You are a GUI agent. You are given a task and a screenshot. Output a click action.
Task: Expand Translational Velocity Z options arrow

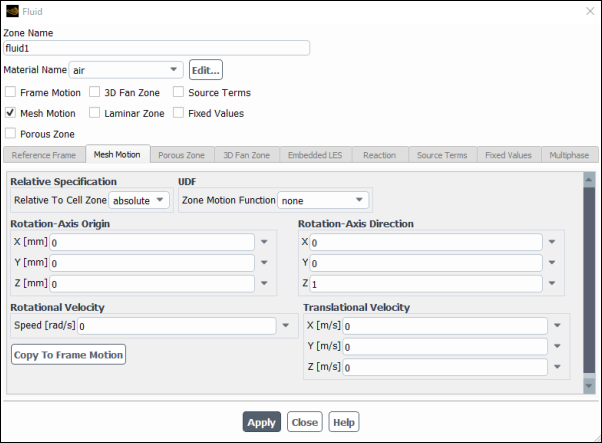[x=557, y=367]
